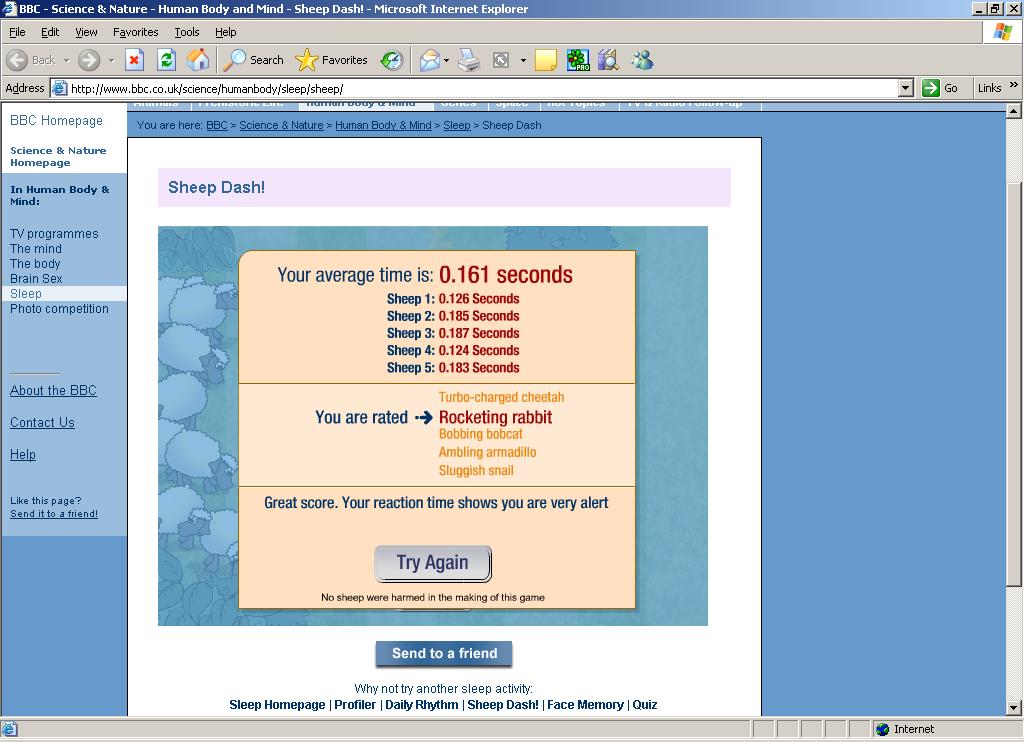Open the Edit menu
Image resolution: width=1024 pixels, height=742 pixels.
click(50, 32)
